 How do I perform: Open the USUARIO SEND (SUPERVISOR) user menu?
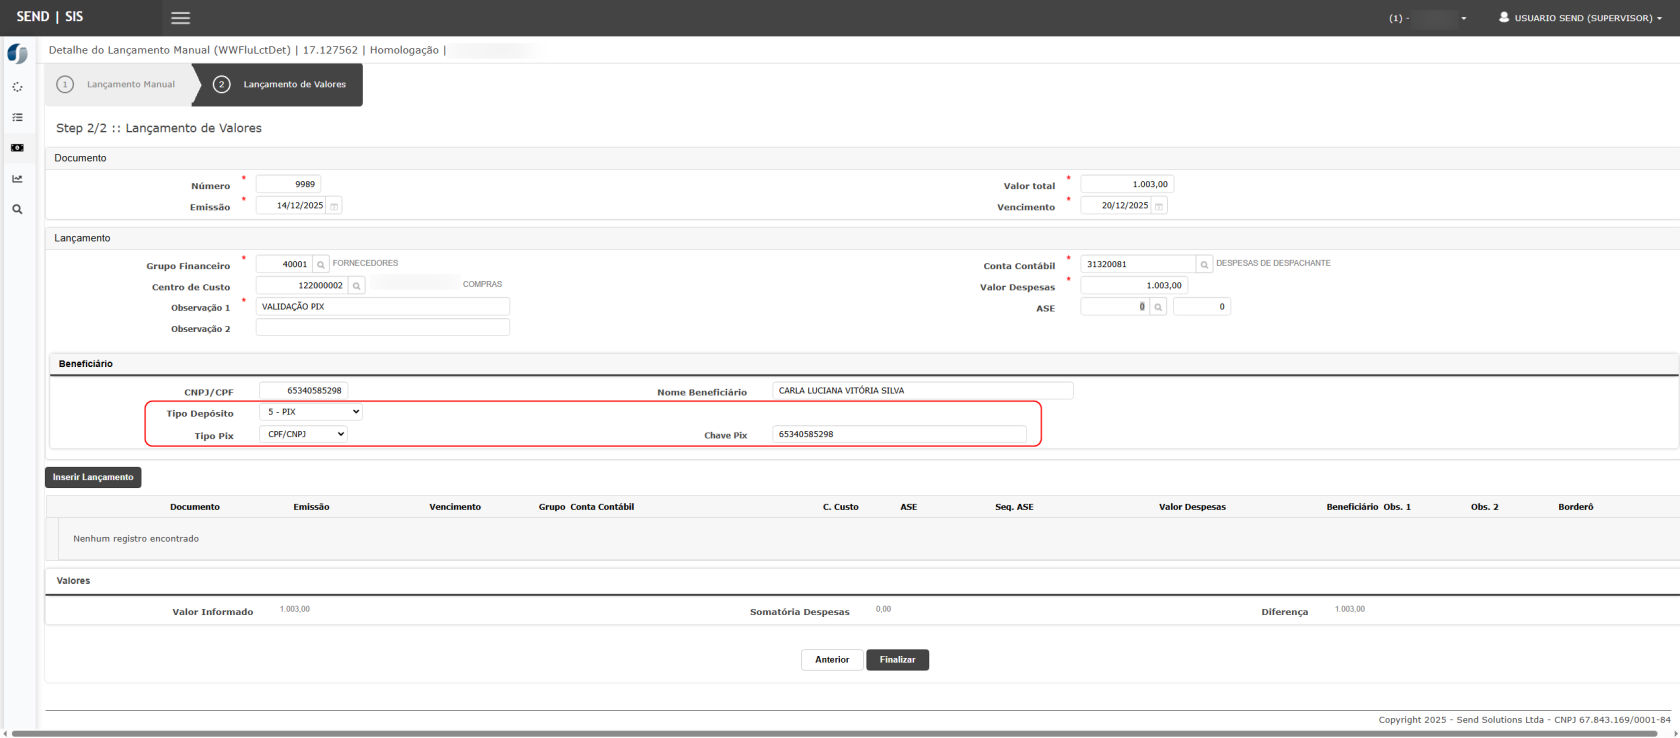click(1580, 18)
